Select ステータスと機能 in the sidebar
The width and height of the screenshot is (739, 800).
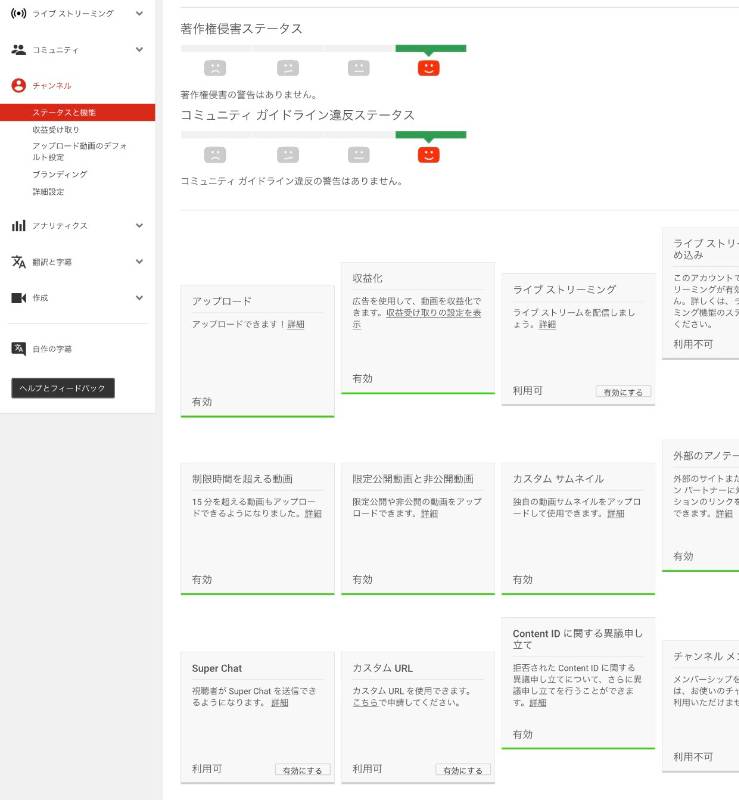pos(78,112)
